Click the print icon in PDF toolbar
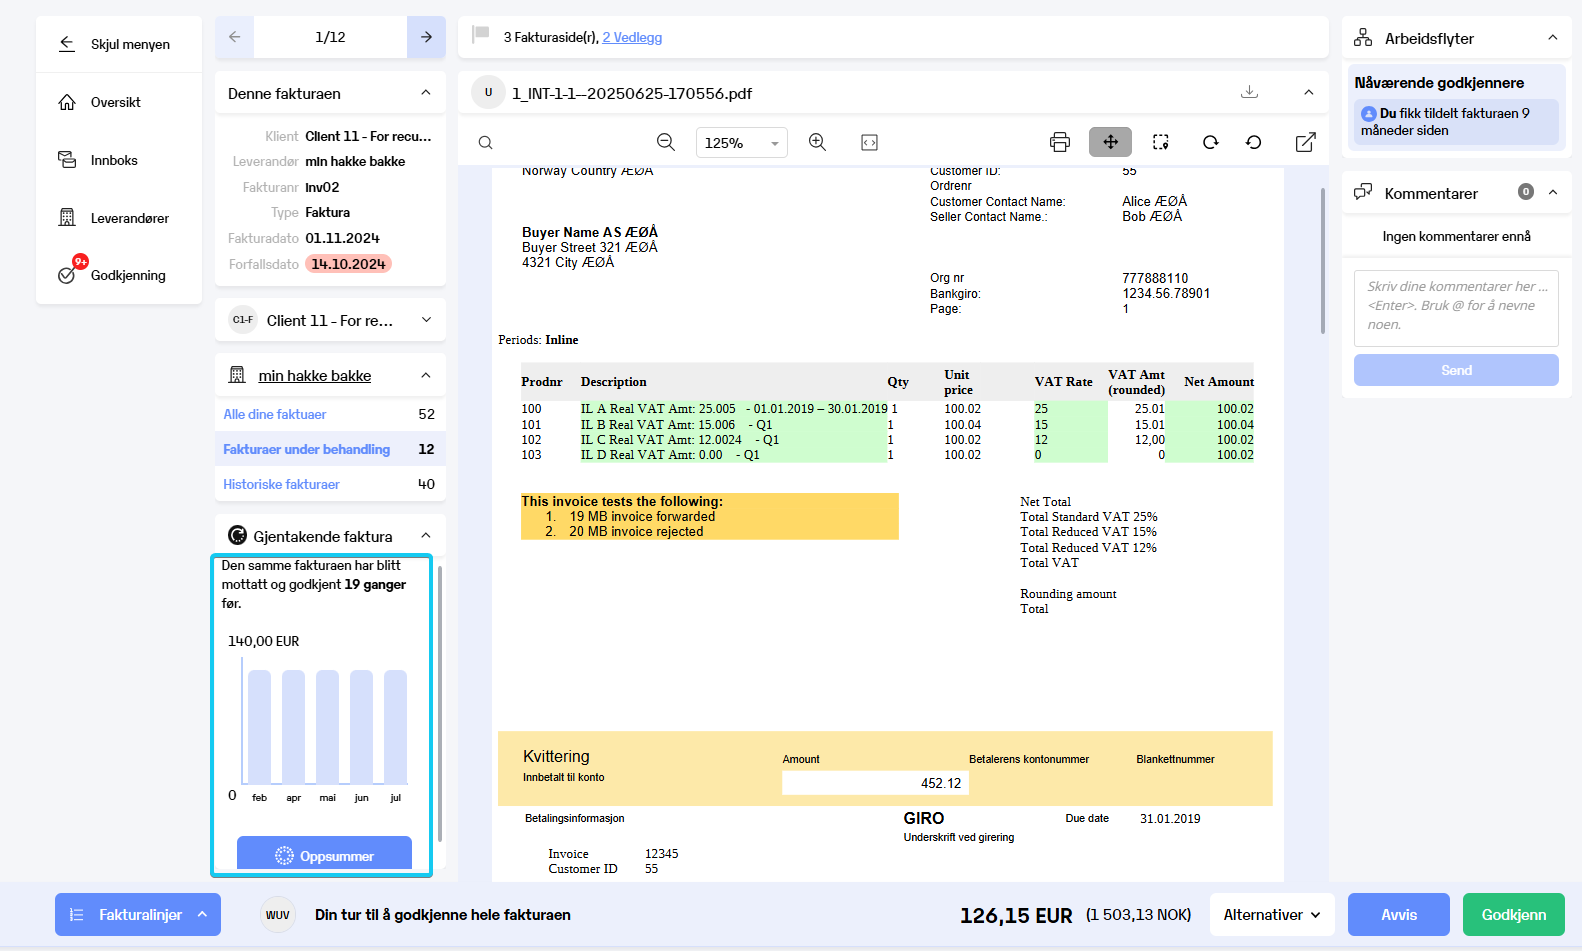The height and width of the screenshot is (951, 1582). coord(1060,142)
